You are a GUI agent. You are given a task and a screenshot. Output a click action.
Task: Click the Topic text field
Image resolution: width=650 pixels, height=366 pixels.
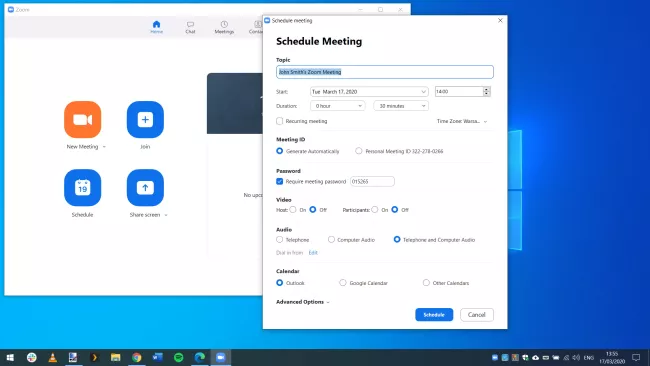pos(385,72)
